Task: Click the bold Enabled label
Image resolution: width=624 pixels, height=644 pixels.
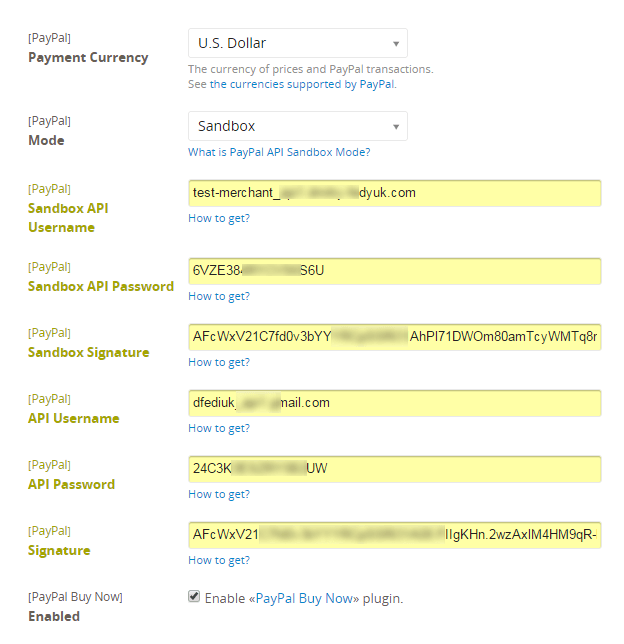Action: [54, 616]
